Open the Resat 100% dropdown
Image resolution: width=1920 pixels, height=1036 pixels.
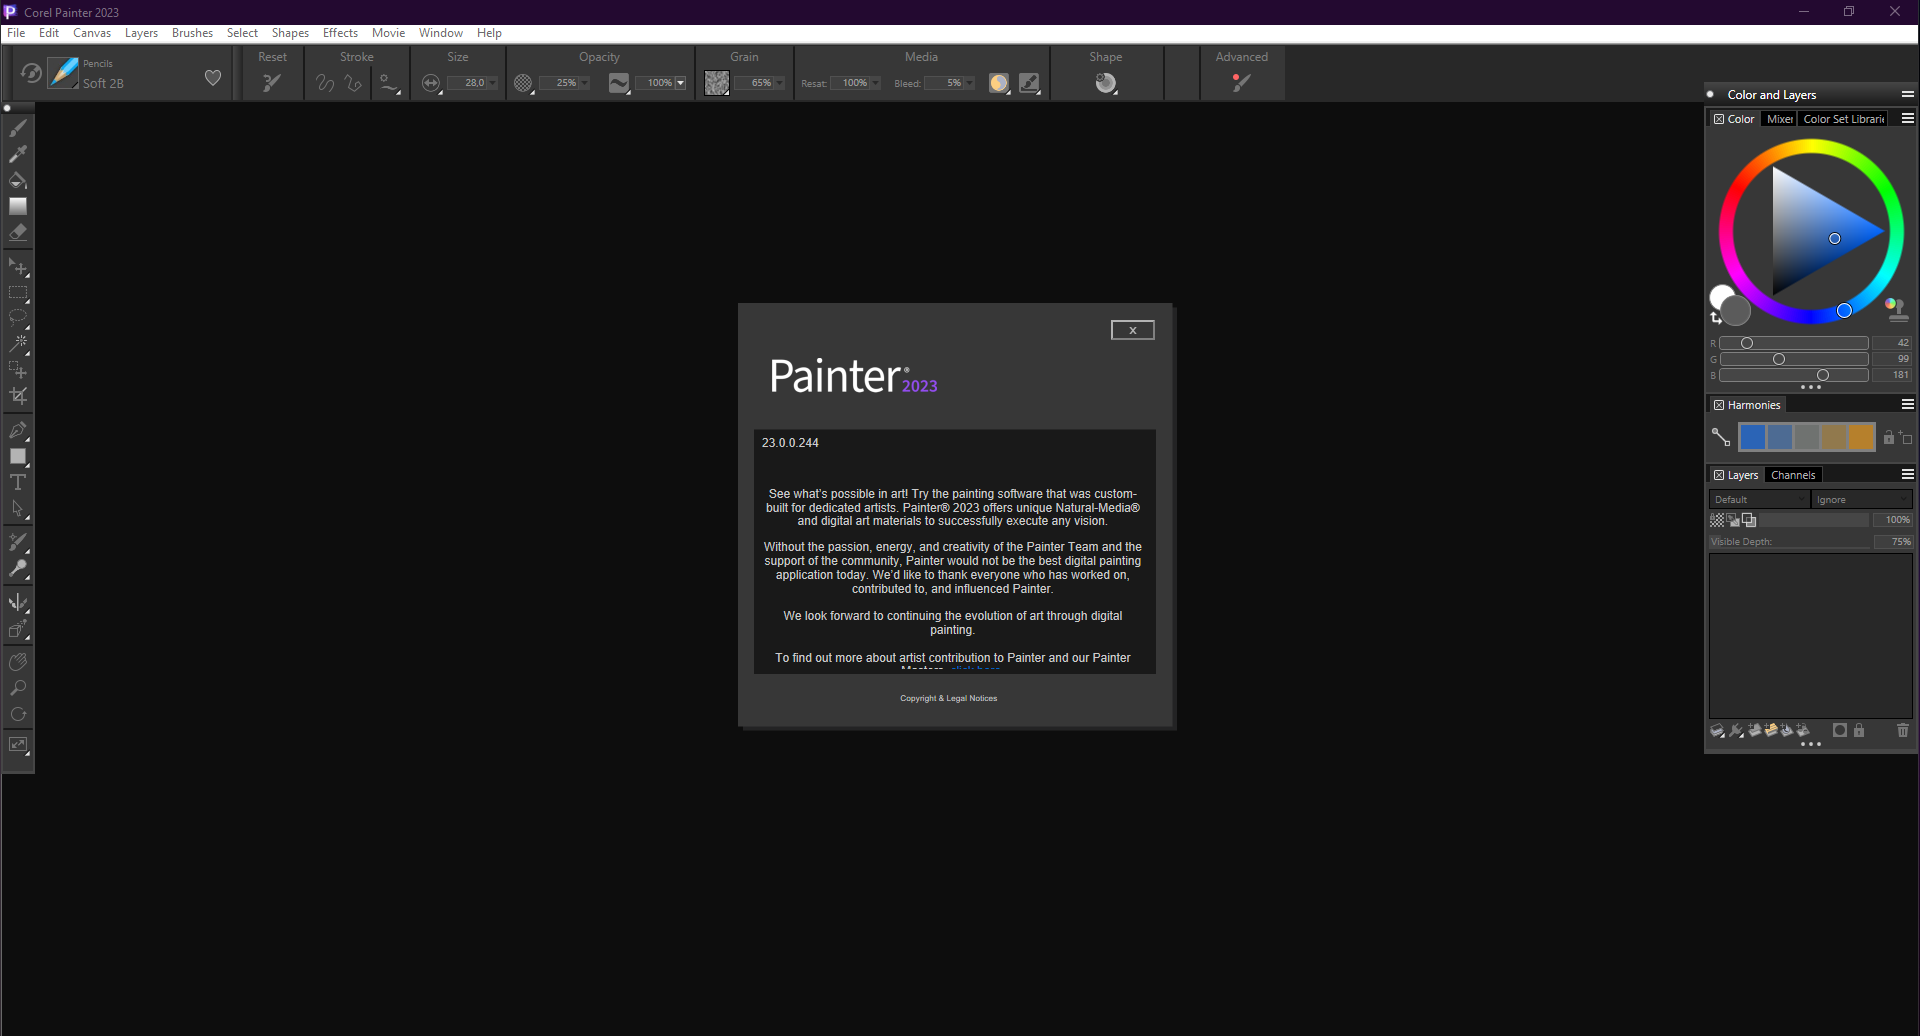tap(875, 83)
